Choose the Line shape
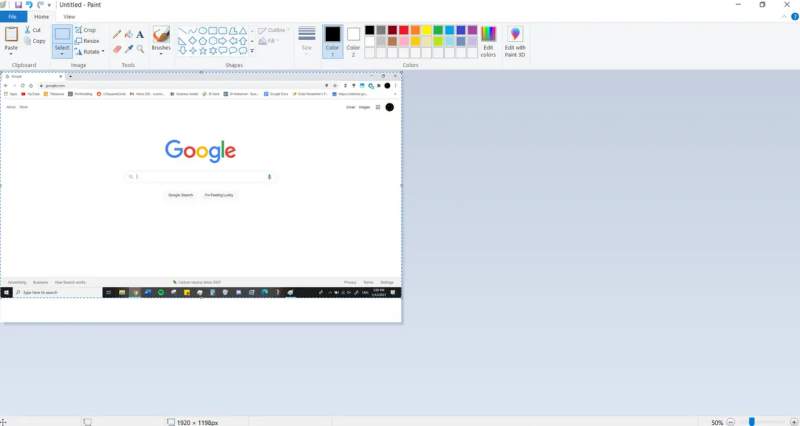Viewport: 800px width, 426px height. coord(183,31)
